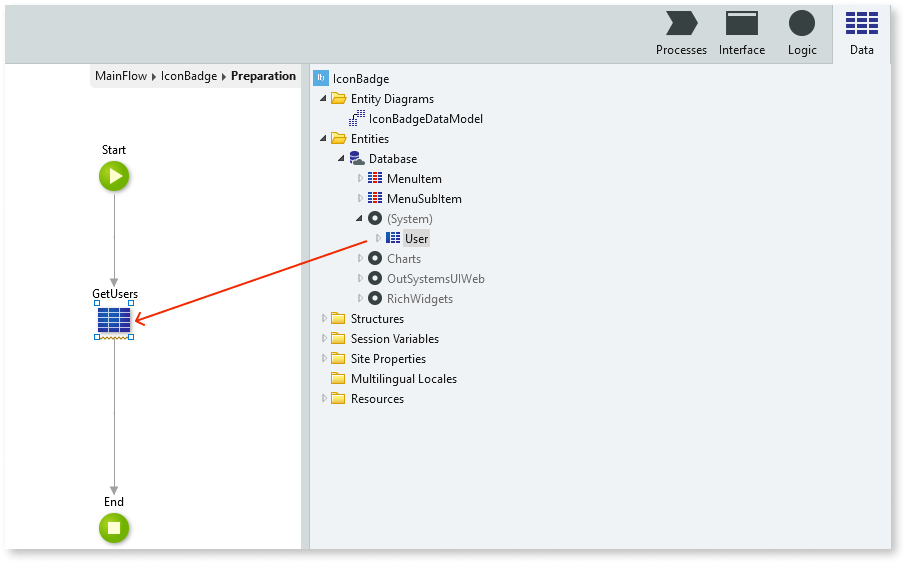Image resolution: width=906 pixels, height=564 pixels.
Task: Click the Resources folder icon
Action: click(x=338, y=399)
